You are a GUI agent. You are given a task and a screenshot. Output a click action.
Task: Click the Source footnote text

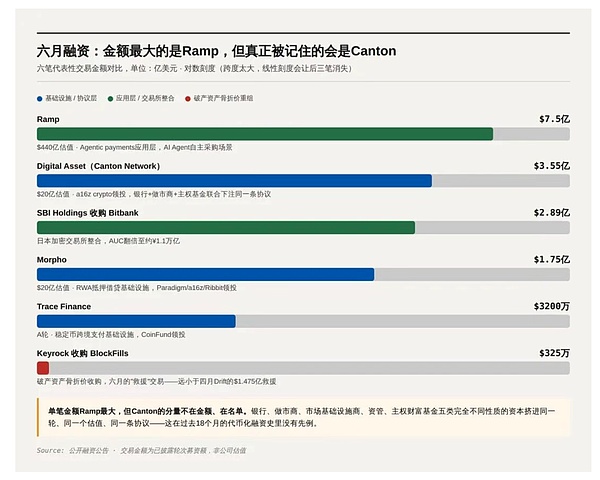click(x=141, y=451)
